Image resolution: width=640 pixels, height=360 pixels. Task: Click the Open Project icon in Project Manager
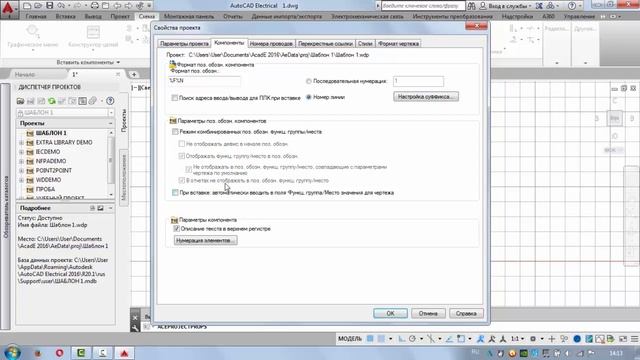(x=20, y=101)
